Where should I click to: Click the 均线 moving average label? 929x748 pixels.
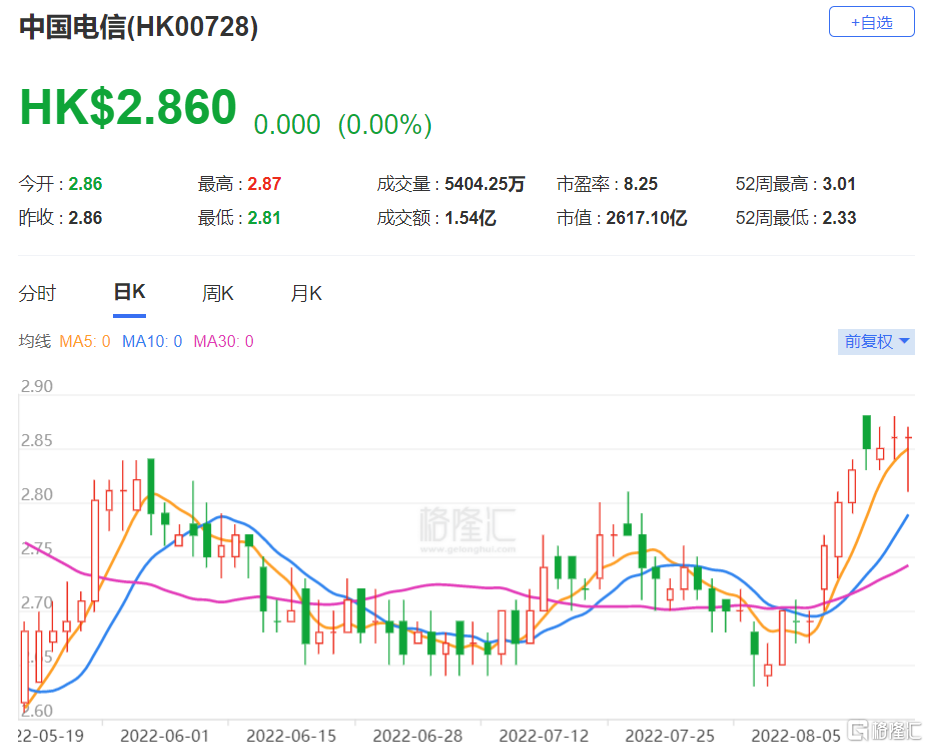point(35,341)
